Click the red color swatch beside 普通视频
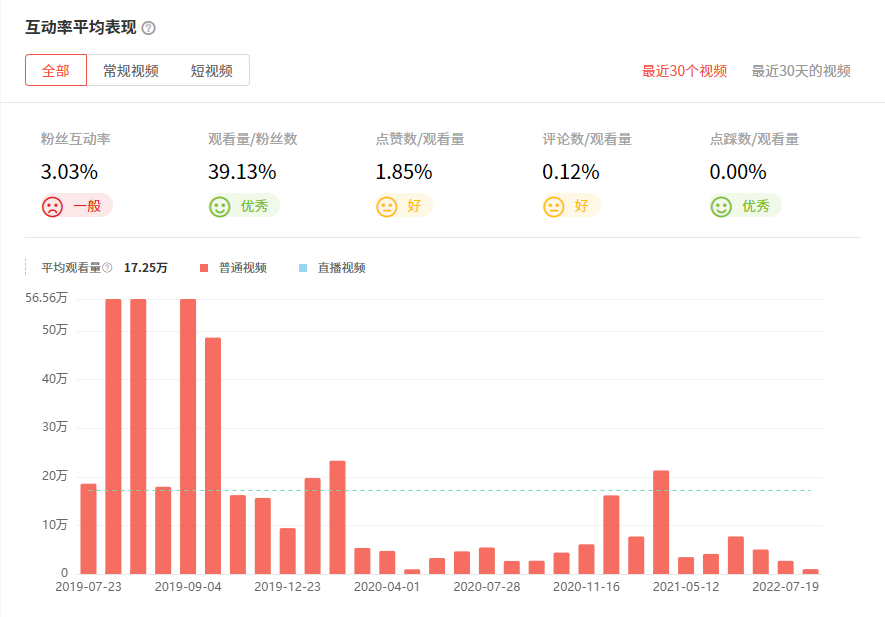 click(204, 267)
